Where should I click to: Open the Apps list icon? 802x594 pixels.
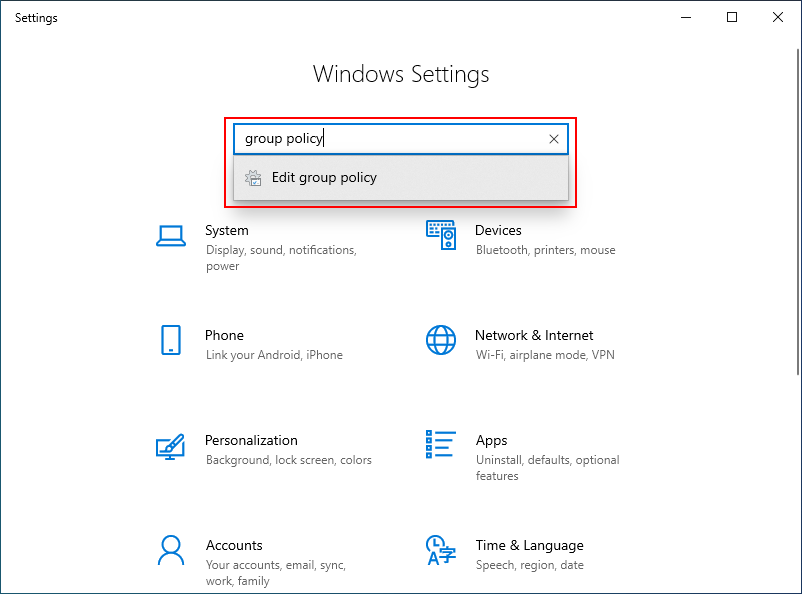441,444
